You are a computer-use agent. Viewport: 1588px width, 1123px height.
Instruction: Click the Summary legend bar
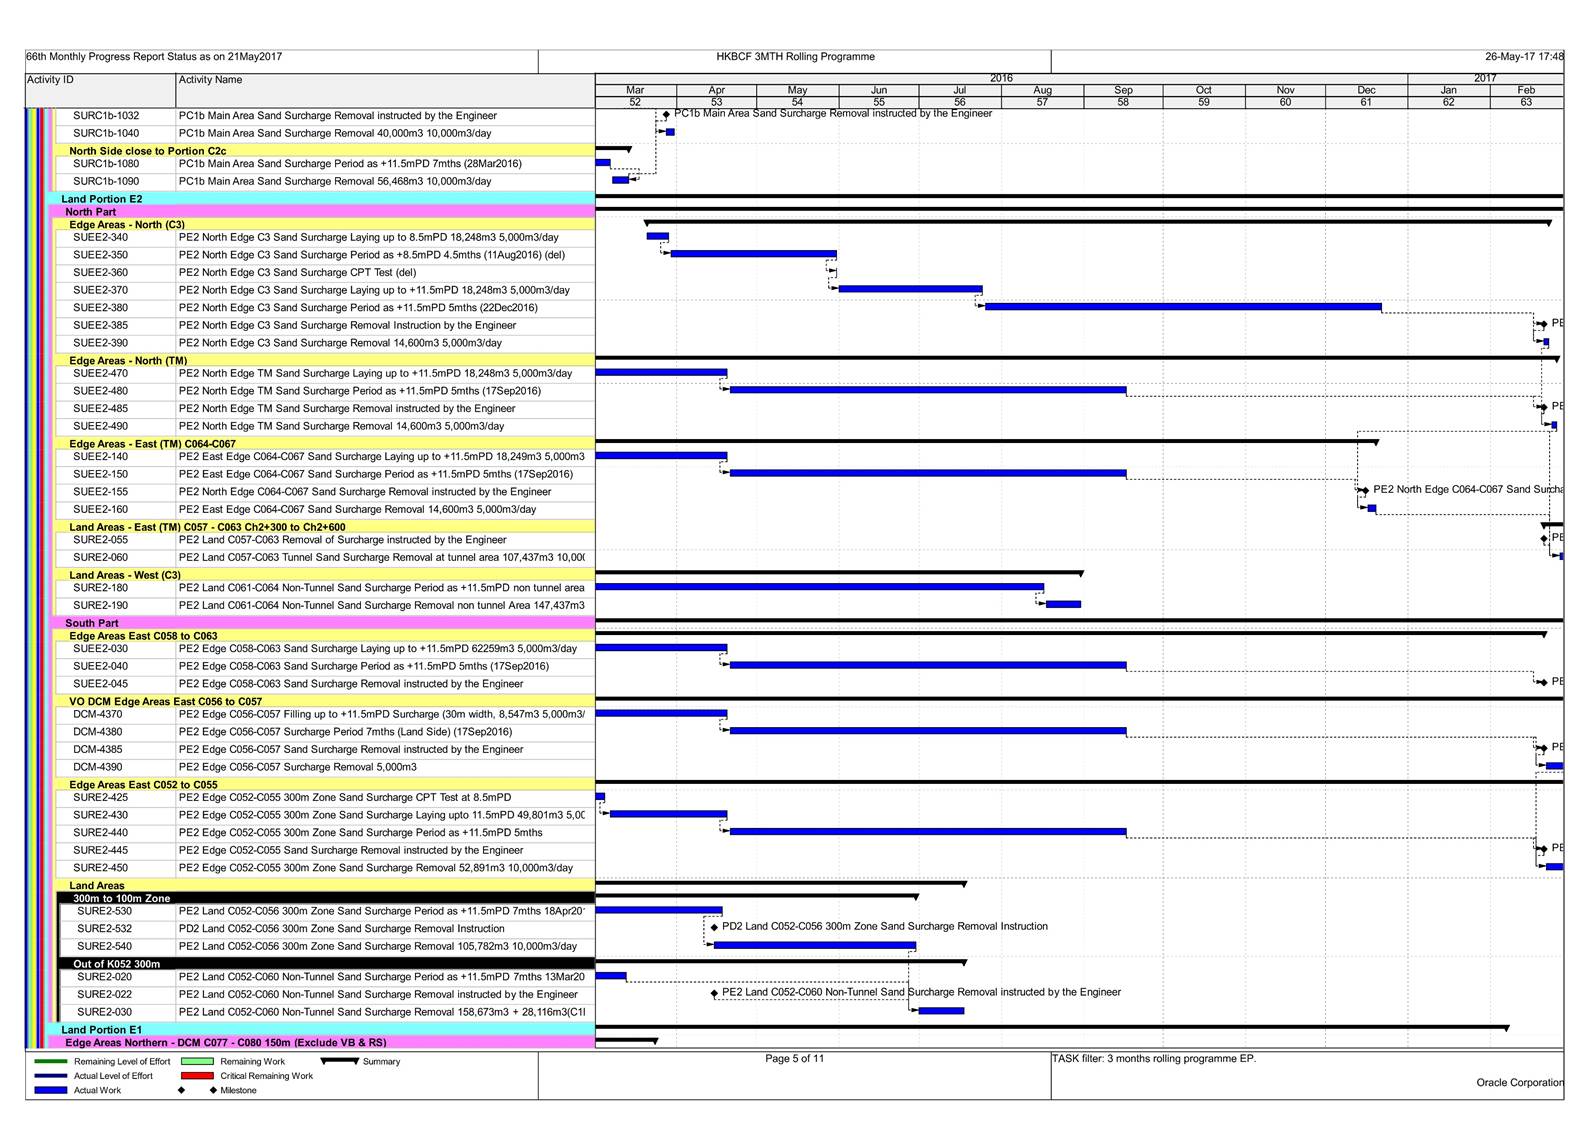point(339,1060)
